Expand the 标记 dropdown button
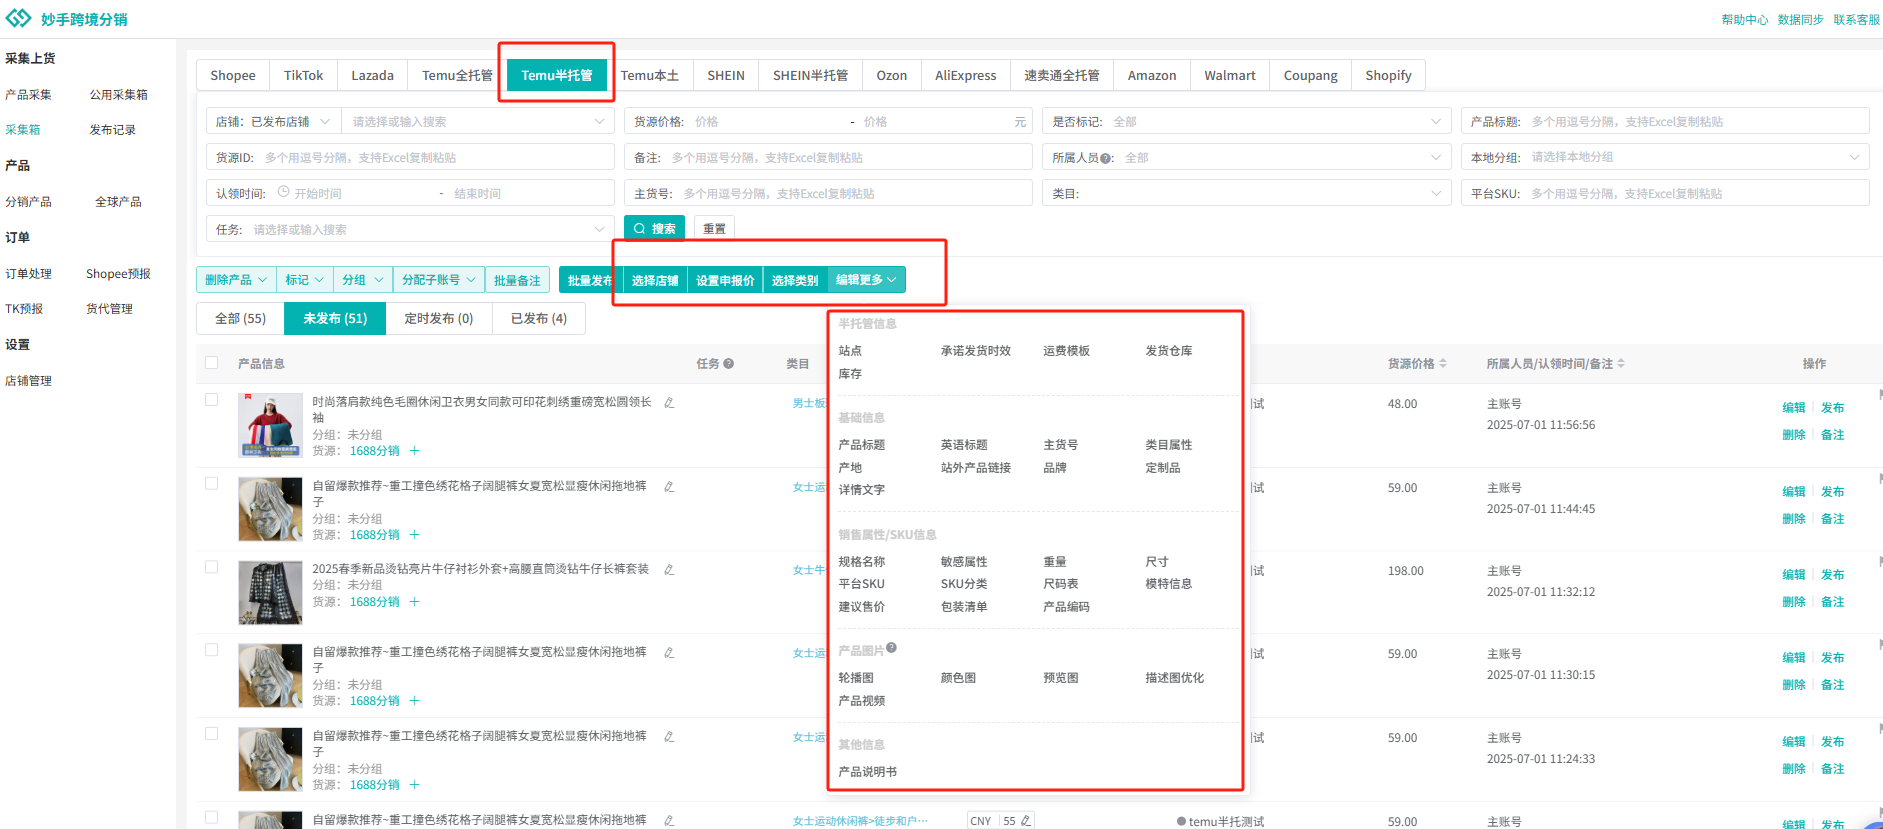Image resolution: width=1883 pixels, height=829 pixels. click(x=305, y=280)
